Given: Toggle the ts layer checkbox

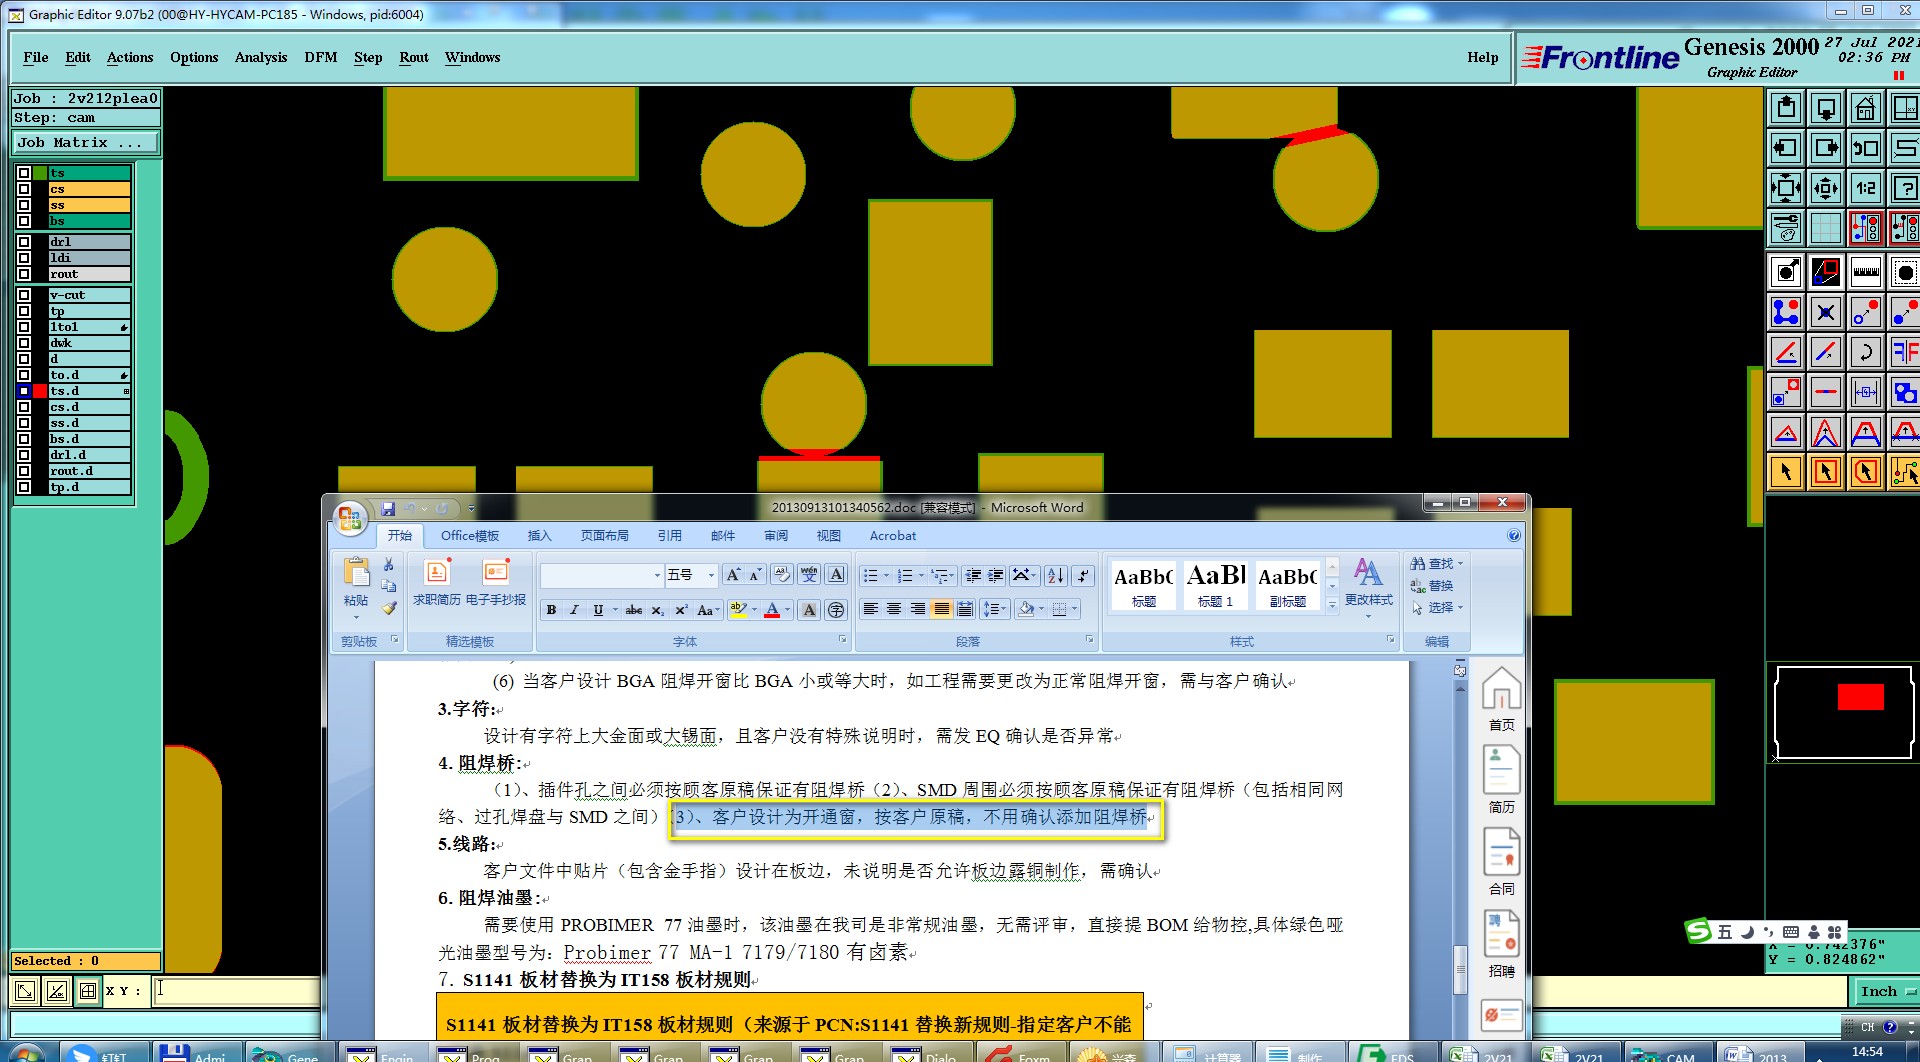Looking at the screenshot, I should pos(24,173).
